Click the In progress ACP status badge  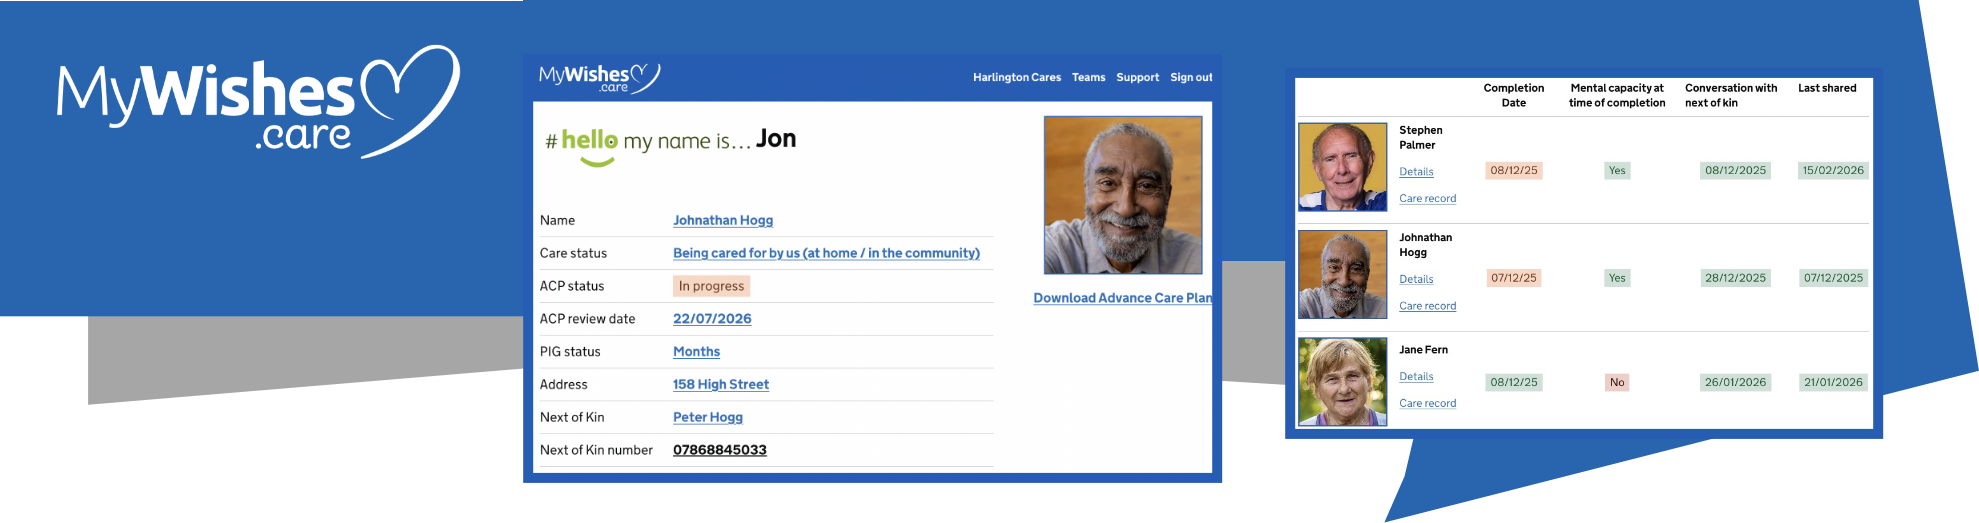(x=711, y=286)
